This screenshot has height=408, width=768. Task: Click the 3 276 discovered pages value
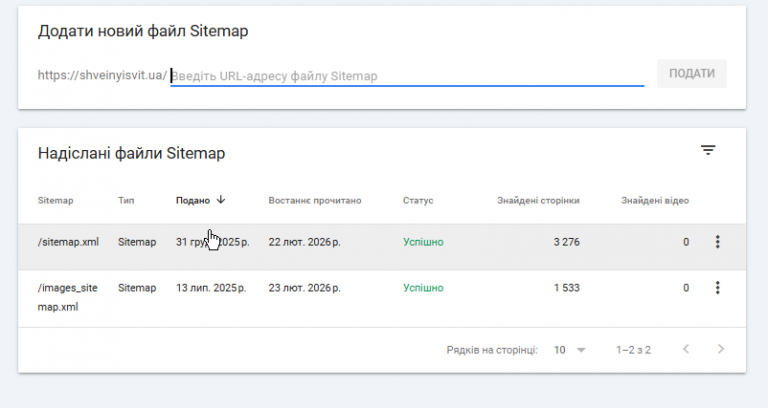(x=566, y=242)
